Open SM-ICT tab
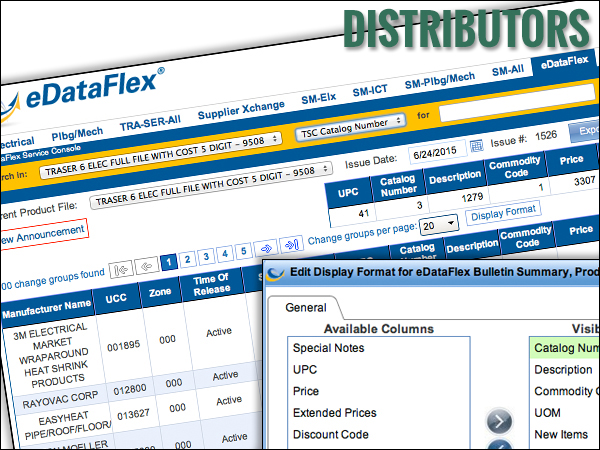The width and height of the screenshot is (600, 450). [x=370, y=91]
